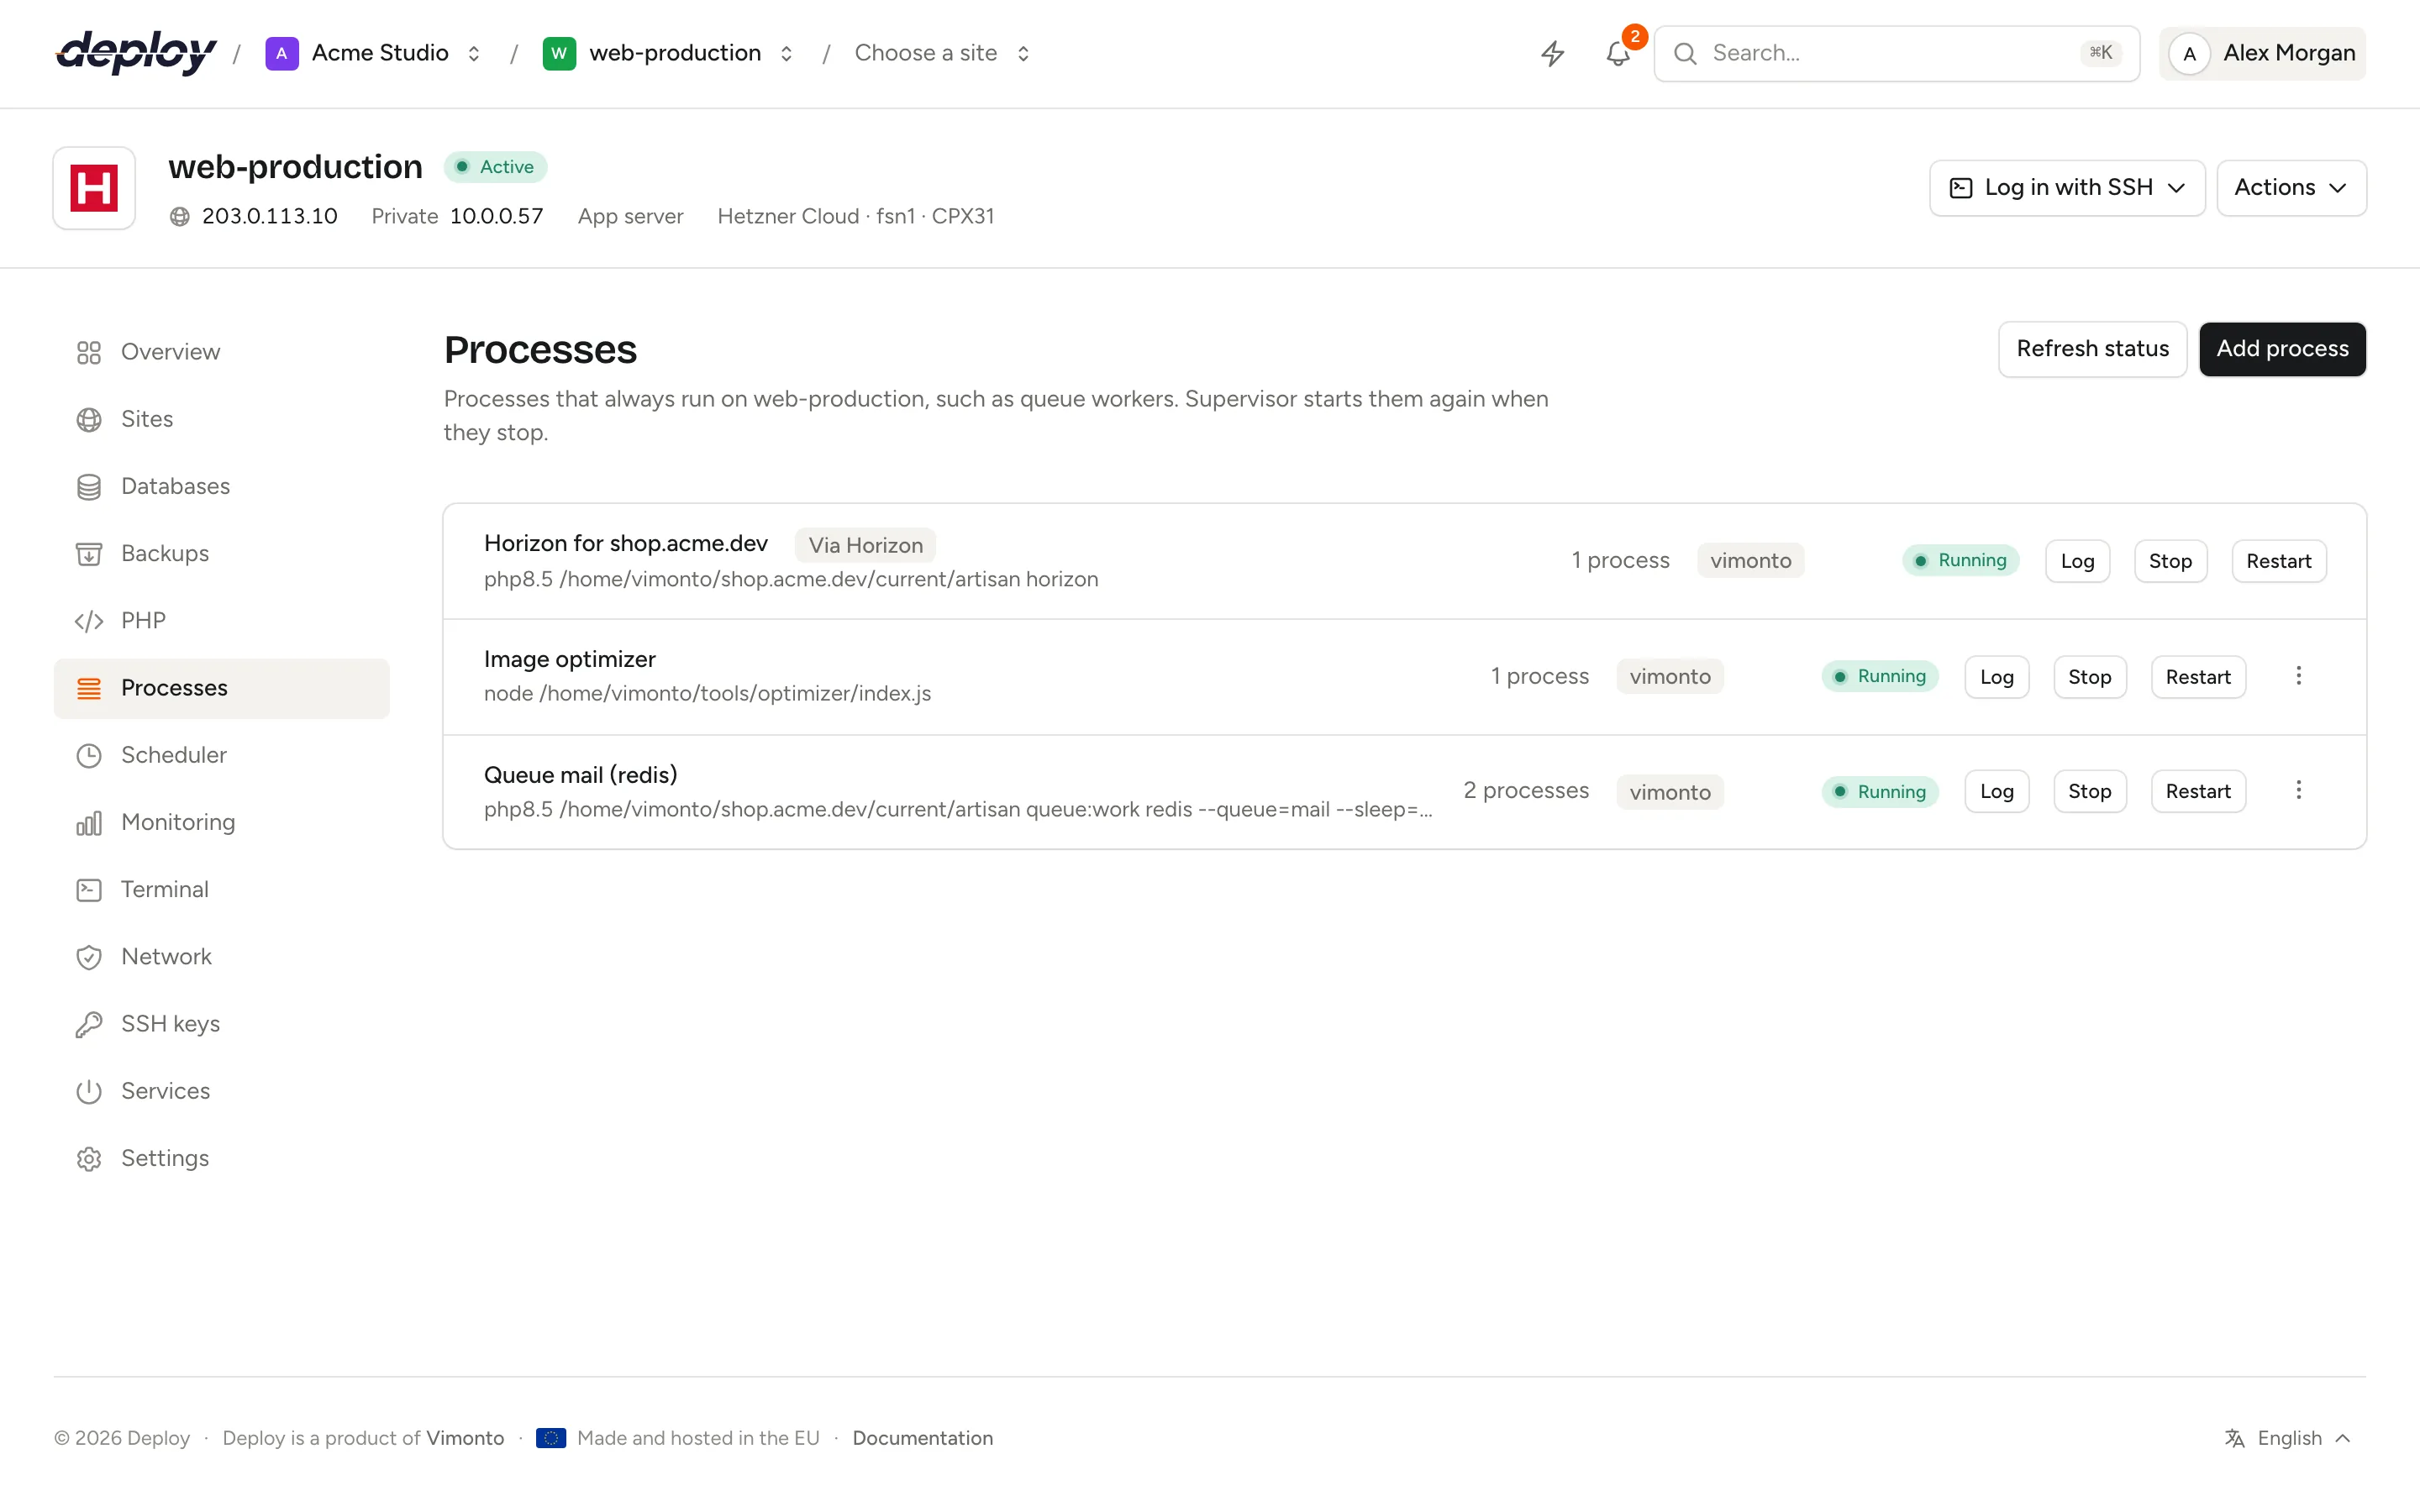This screenshot has width=2420, height=1512.
Task: Click the PHP code brackets icon
Action: coord(89,620)
